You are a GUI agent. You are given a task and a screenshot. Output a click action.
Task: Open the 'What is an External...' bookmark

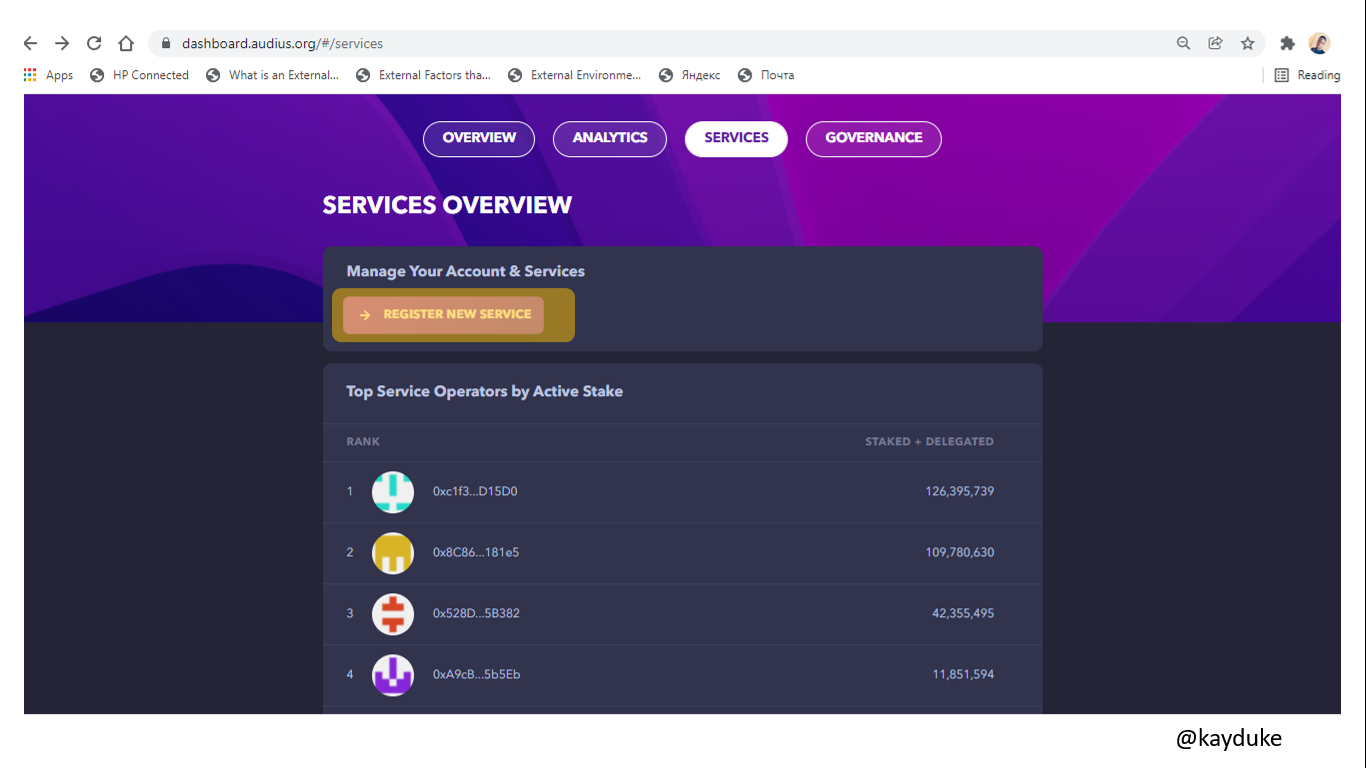273,75
